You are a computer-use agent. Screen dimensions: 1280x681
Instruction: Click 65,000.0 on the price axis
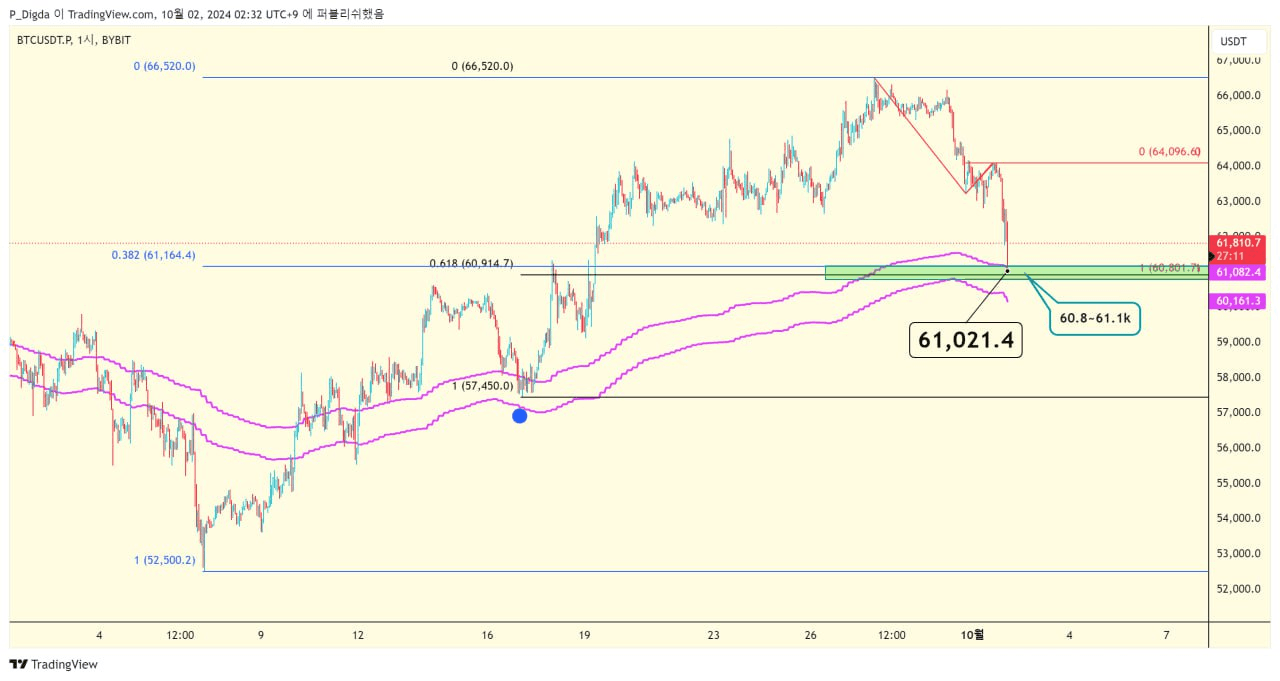(1238, 131)
